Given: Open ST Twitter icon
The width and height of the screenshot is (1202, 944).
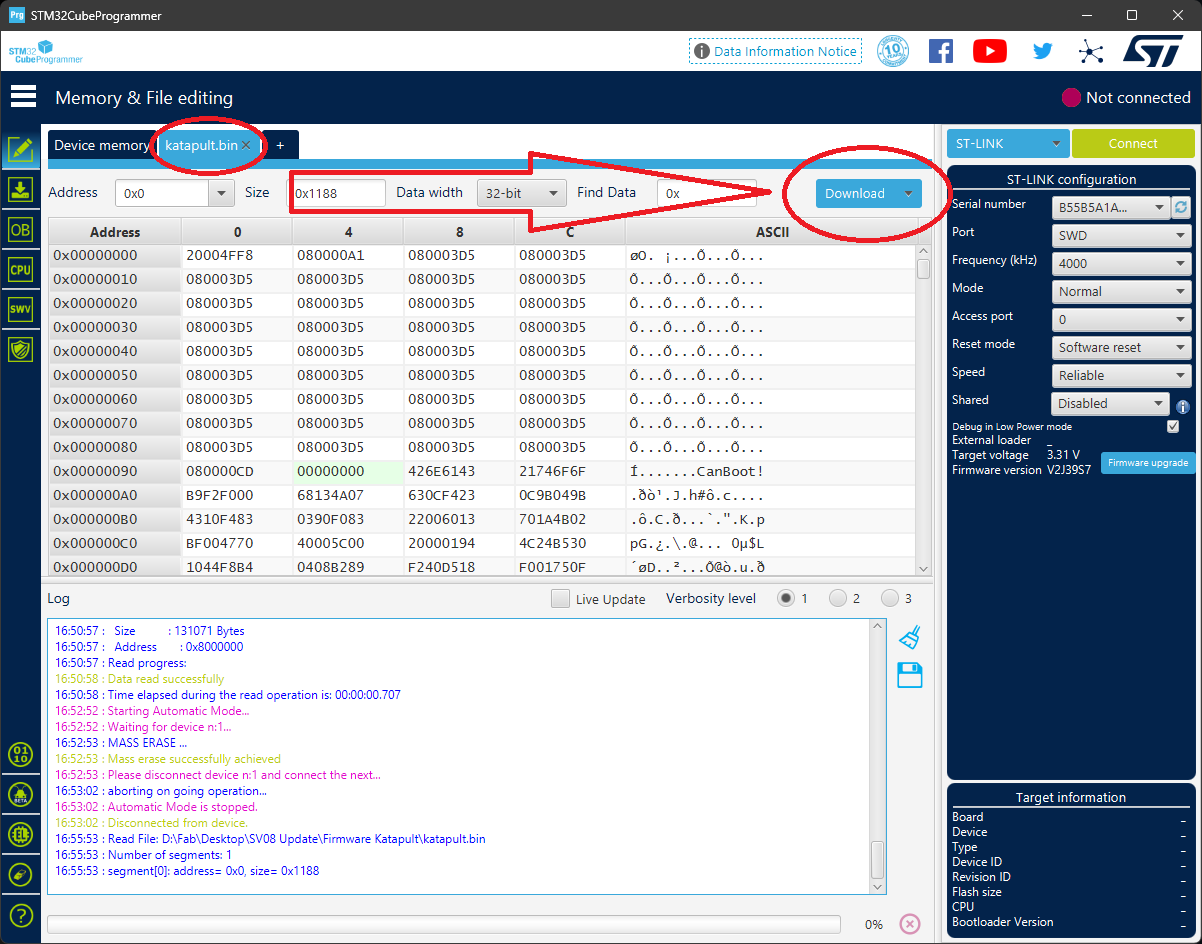Looking at the screenshot, I should (x=1042, y=51).
